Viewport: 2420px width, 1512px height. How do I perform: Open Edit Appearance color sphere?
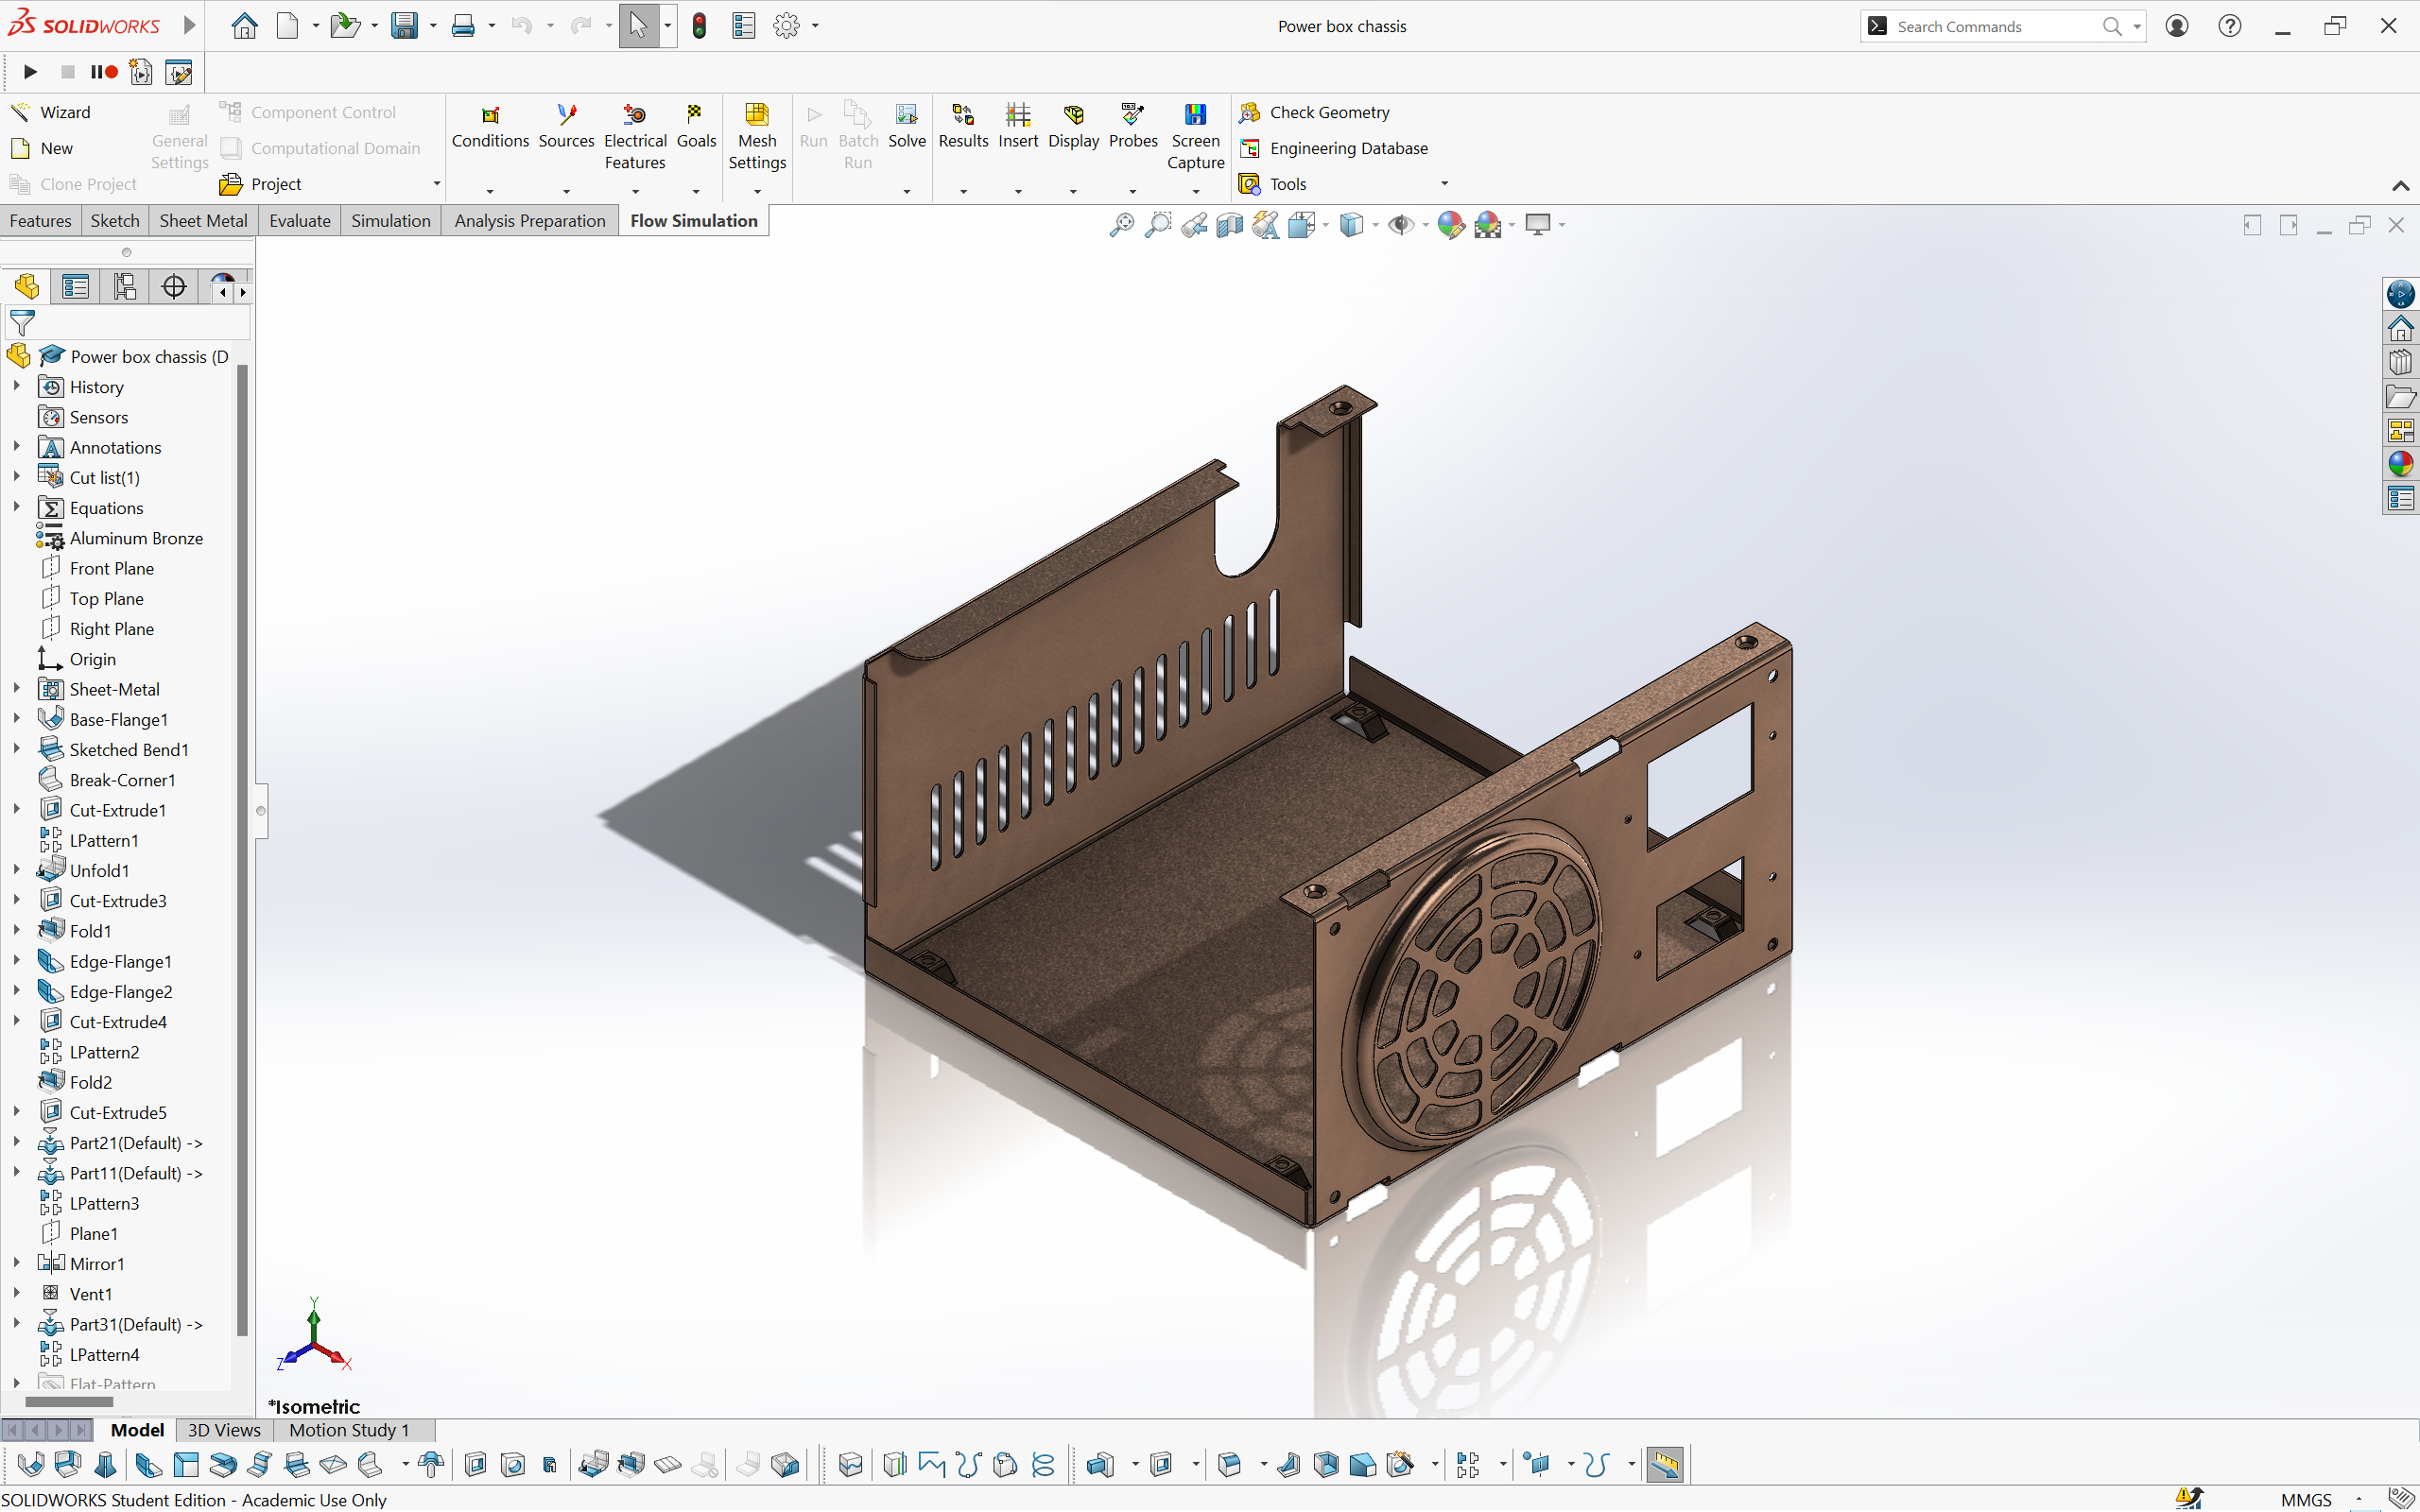click(x=1450, y=225)
